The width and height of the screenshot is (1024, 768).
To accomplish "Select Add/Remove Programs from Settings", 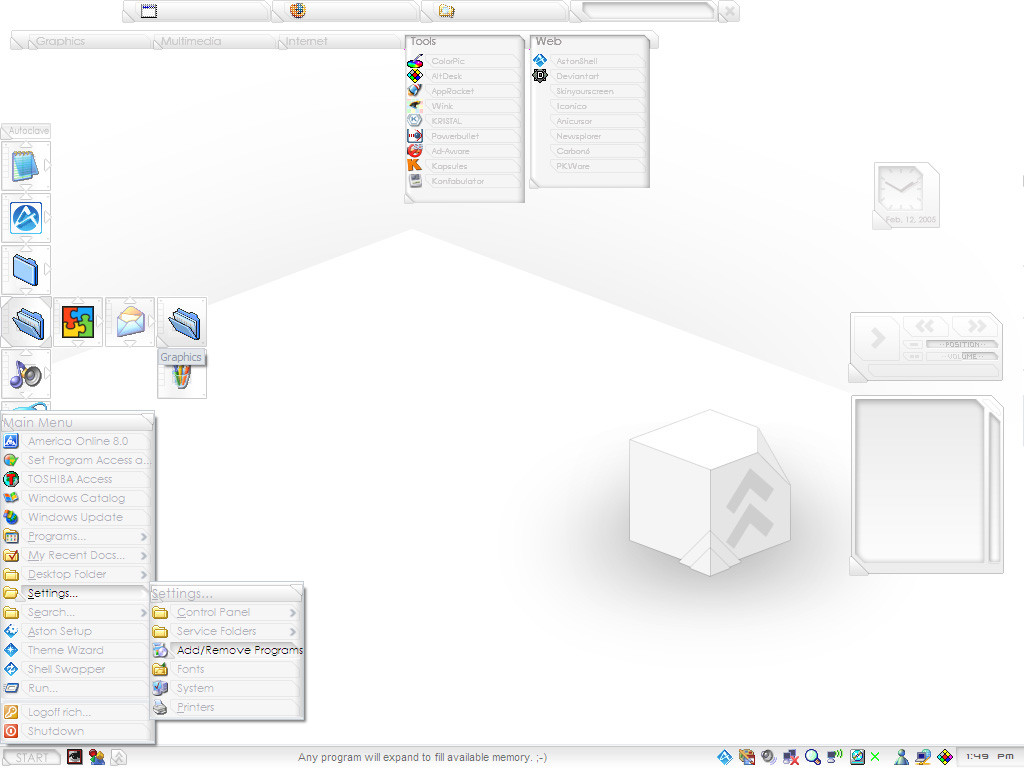I will click(239, 650).
